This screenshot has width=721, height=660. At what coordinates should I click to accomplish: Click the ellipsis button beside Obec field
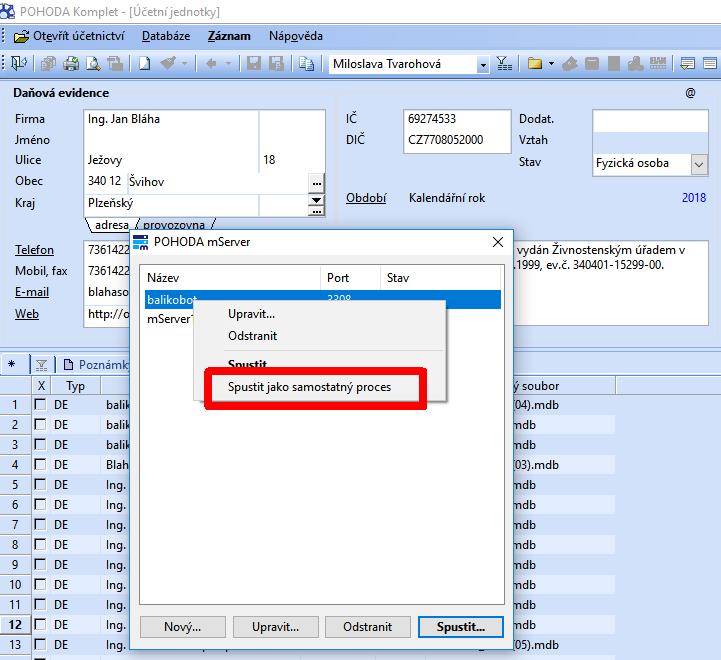[316, 183]
